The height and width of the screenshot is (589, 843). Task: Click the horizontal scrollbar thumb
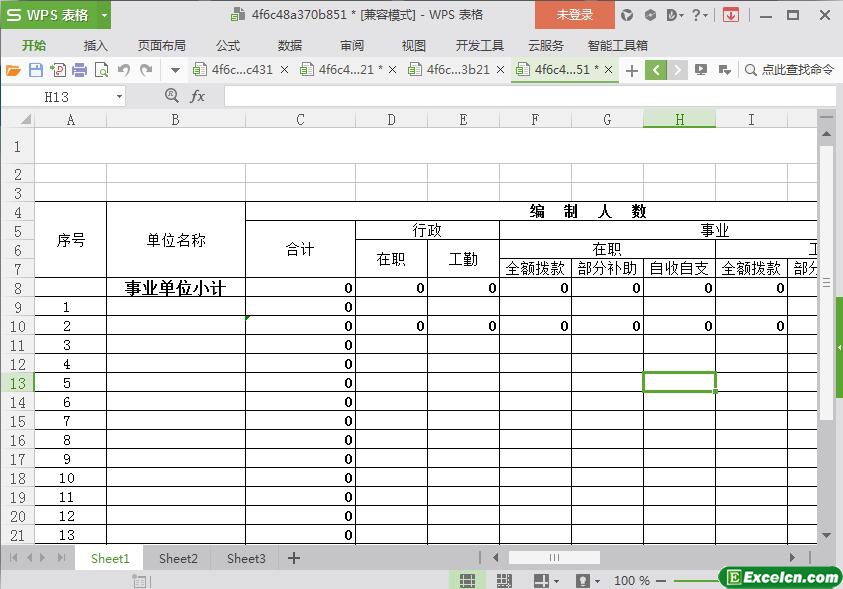click(x=554, y=558)
